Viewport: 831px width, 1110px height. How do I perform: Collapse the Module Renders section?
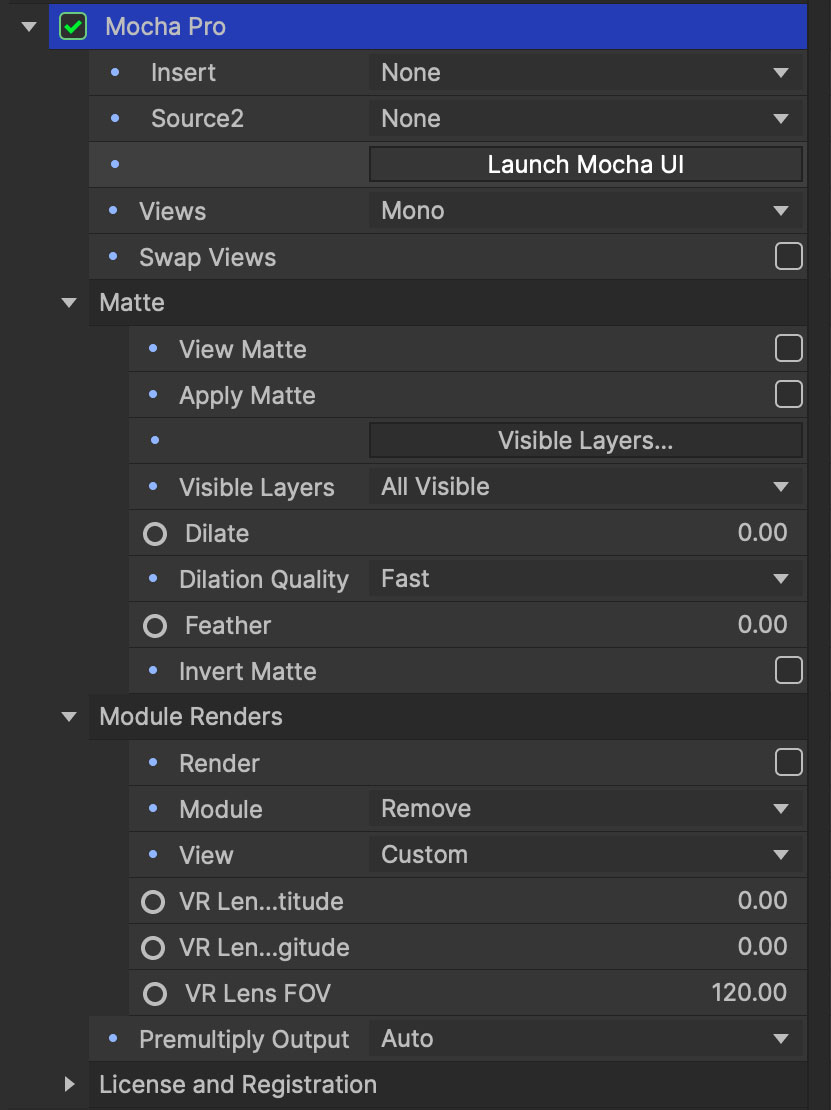[x=69, y=717]
